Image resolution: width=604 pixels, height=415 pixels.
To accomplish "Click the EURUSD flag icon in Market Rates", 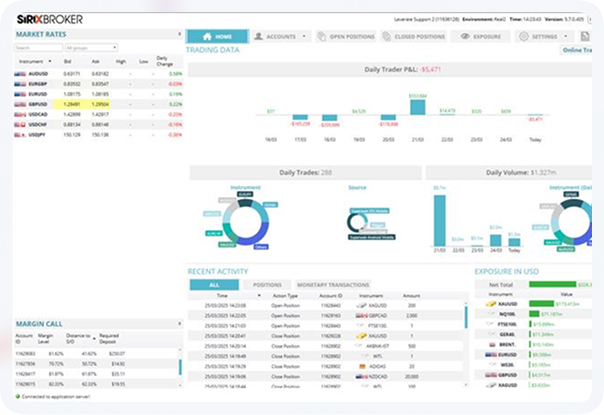I will 20,94.
